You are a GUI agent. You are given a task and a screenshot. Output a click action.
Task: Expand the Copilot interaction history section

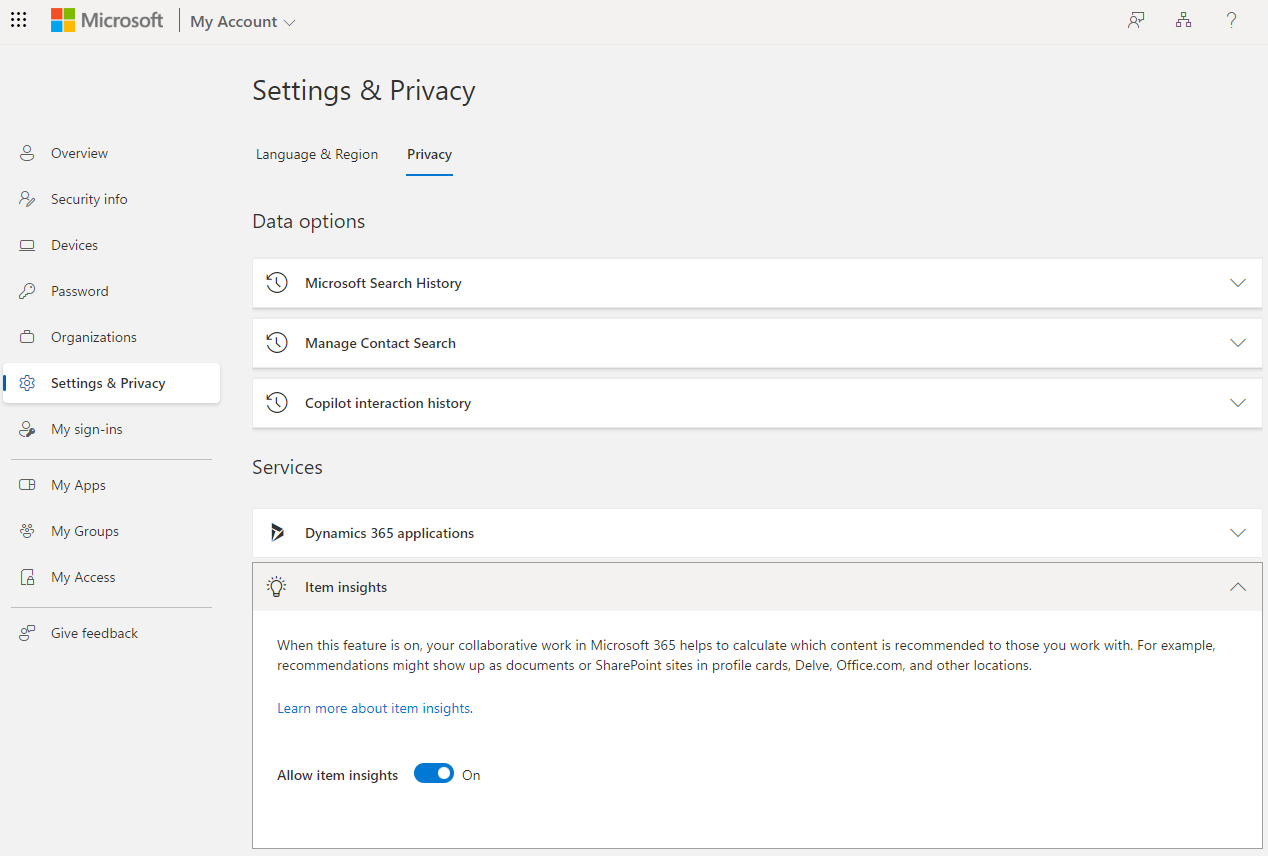pyautogui.click(x=1238, y=403)
